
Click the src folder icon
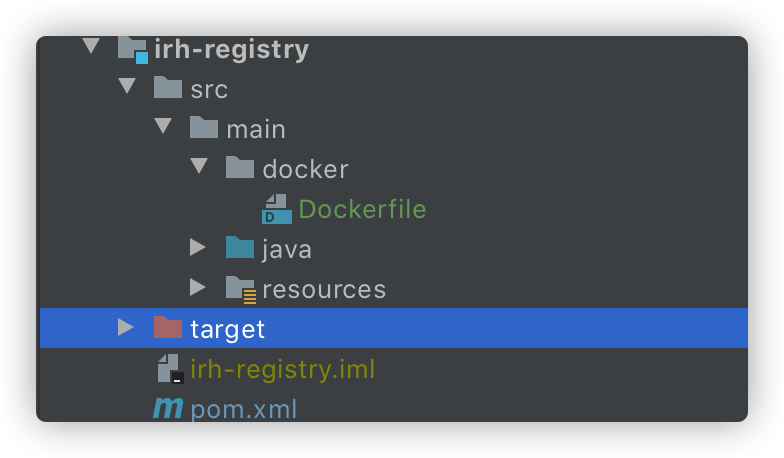[168, 89]
